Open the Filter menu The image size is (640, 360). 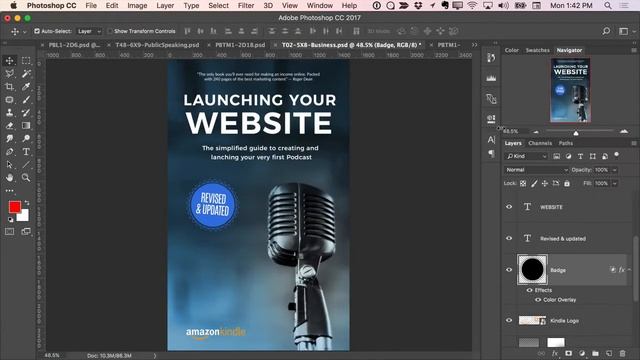[x=246, y=6]
